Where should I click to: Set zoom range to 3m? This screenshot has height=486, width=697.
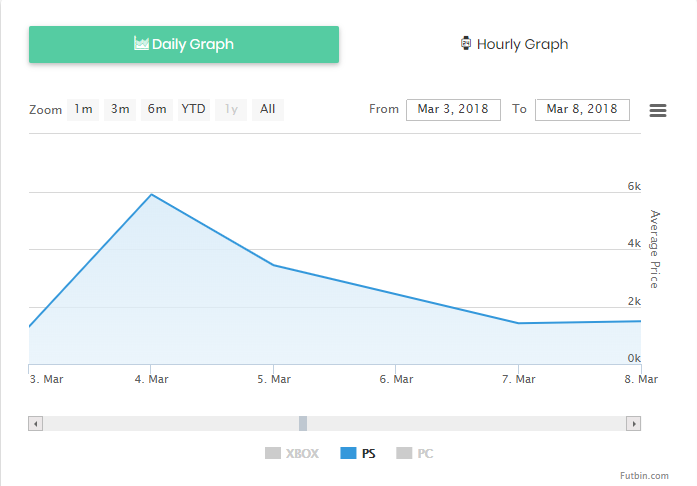(x=120, y=109)
